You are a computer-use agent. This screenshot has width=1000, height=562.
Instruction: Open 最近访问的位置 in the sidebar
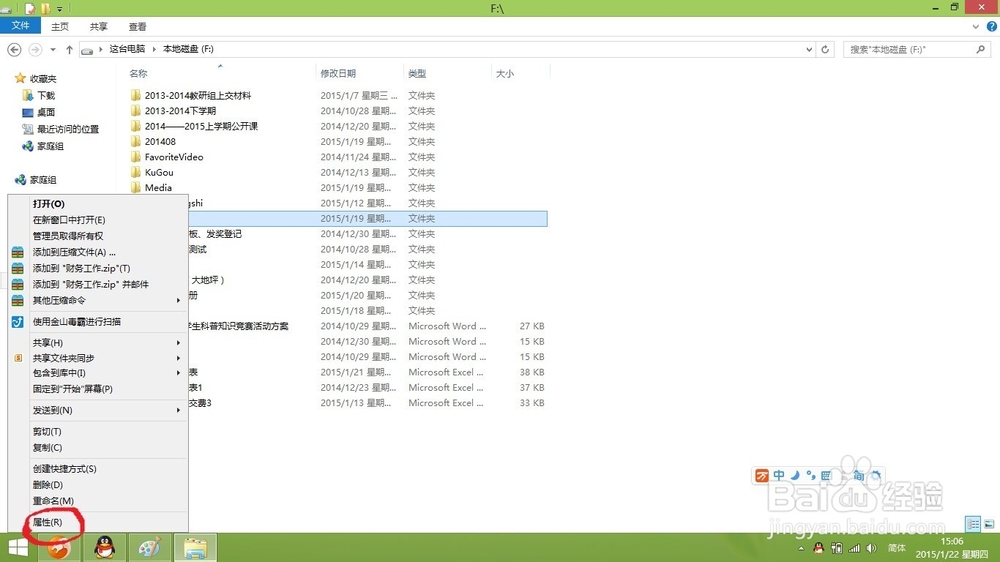point(68,129)
